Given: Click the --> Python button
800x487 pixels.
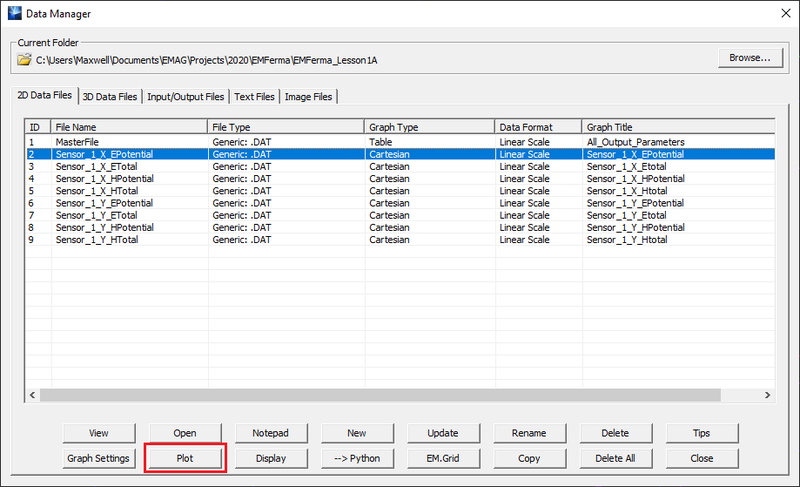Looking at the screenshot, I should pyautogui.click(x=357, y=458).
